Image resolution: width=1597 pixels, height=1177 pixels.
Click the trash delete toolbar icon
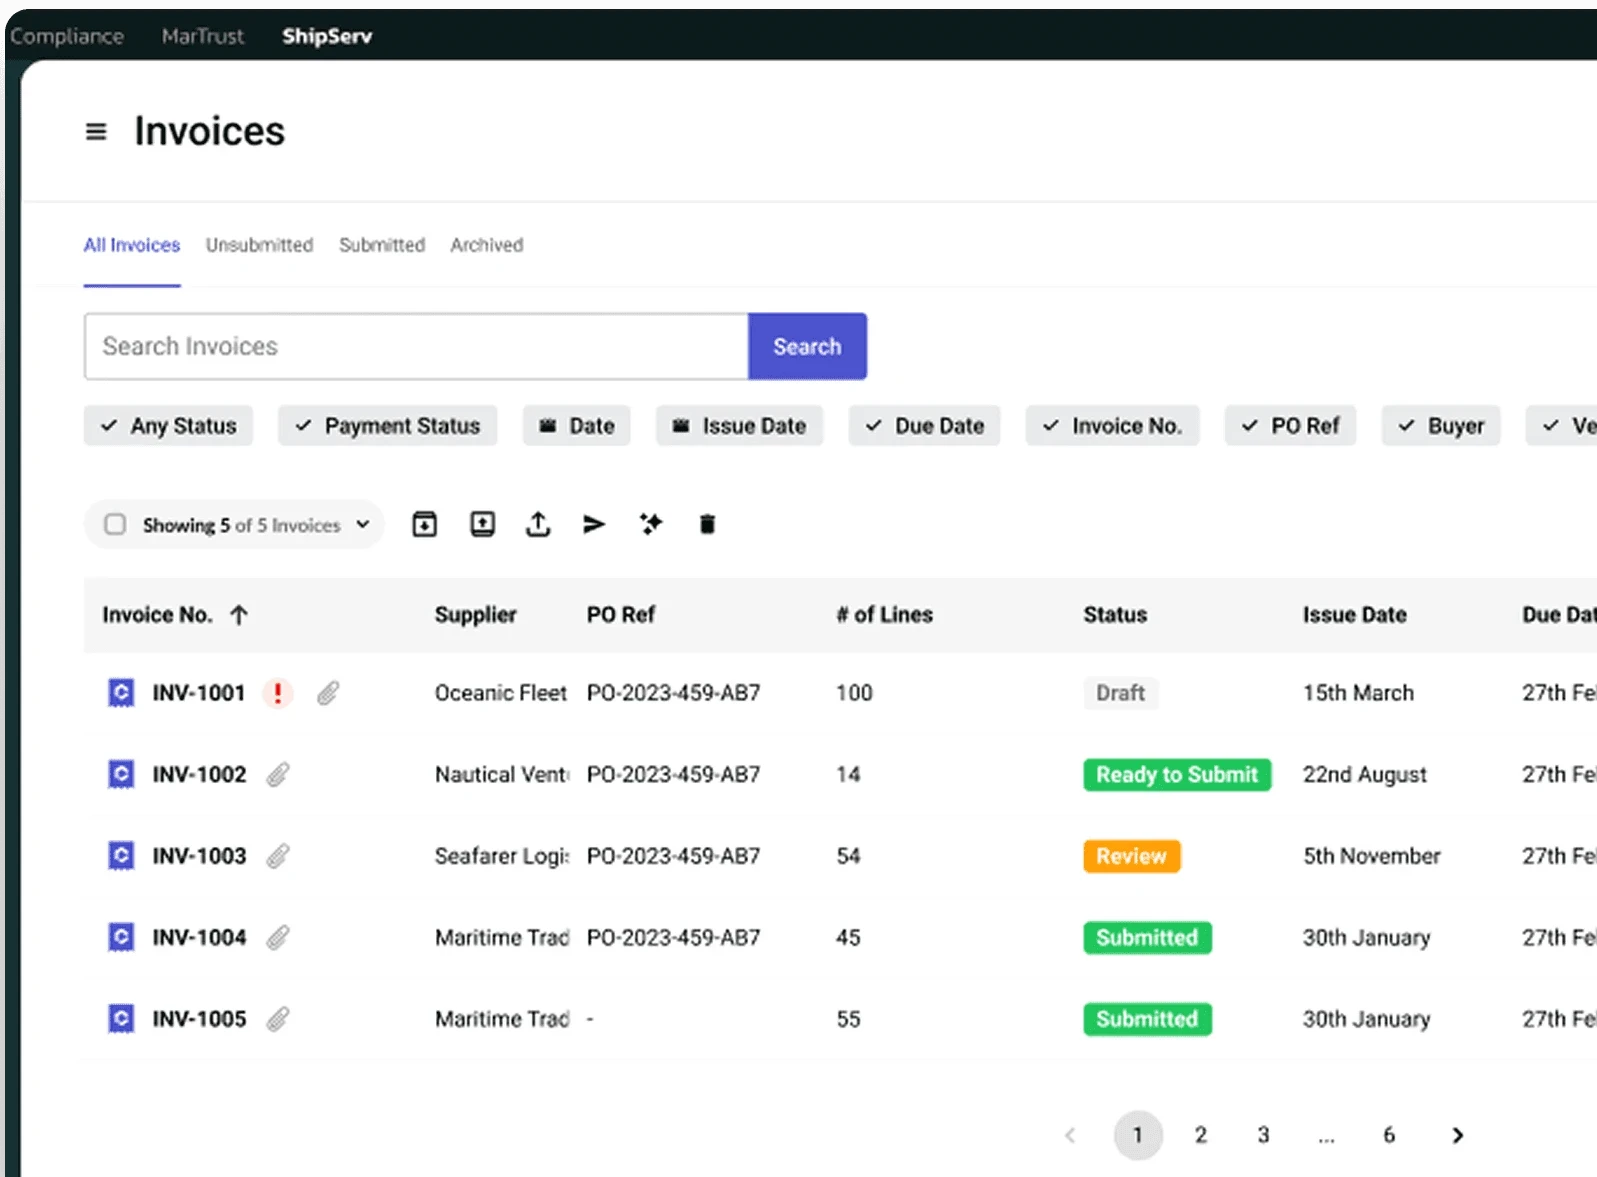pyautogui.click(x=707, y=524)
